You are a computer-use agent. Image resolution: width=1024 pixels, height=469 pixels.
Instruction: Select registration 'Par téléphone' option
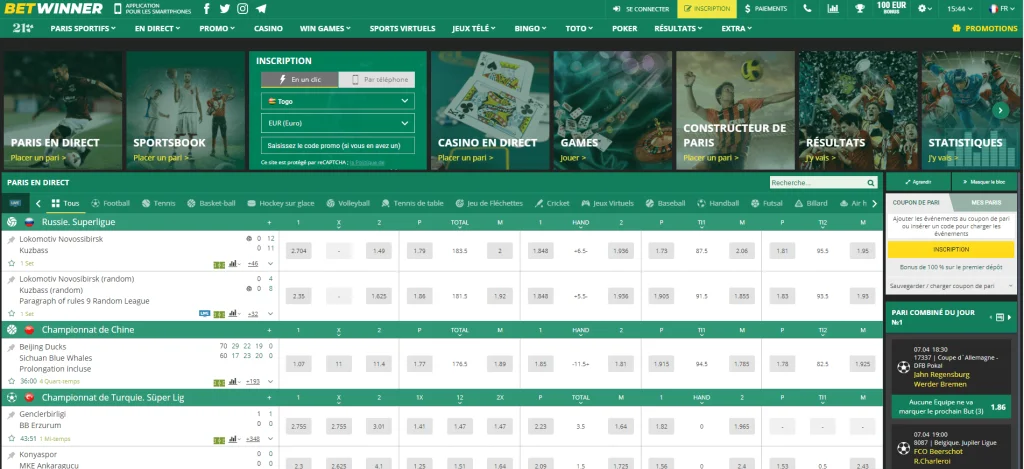(377, 80)
